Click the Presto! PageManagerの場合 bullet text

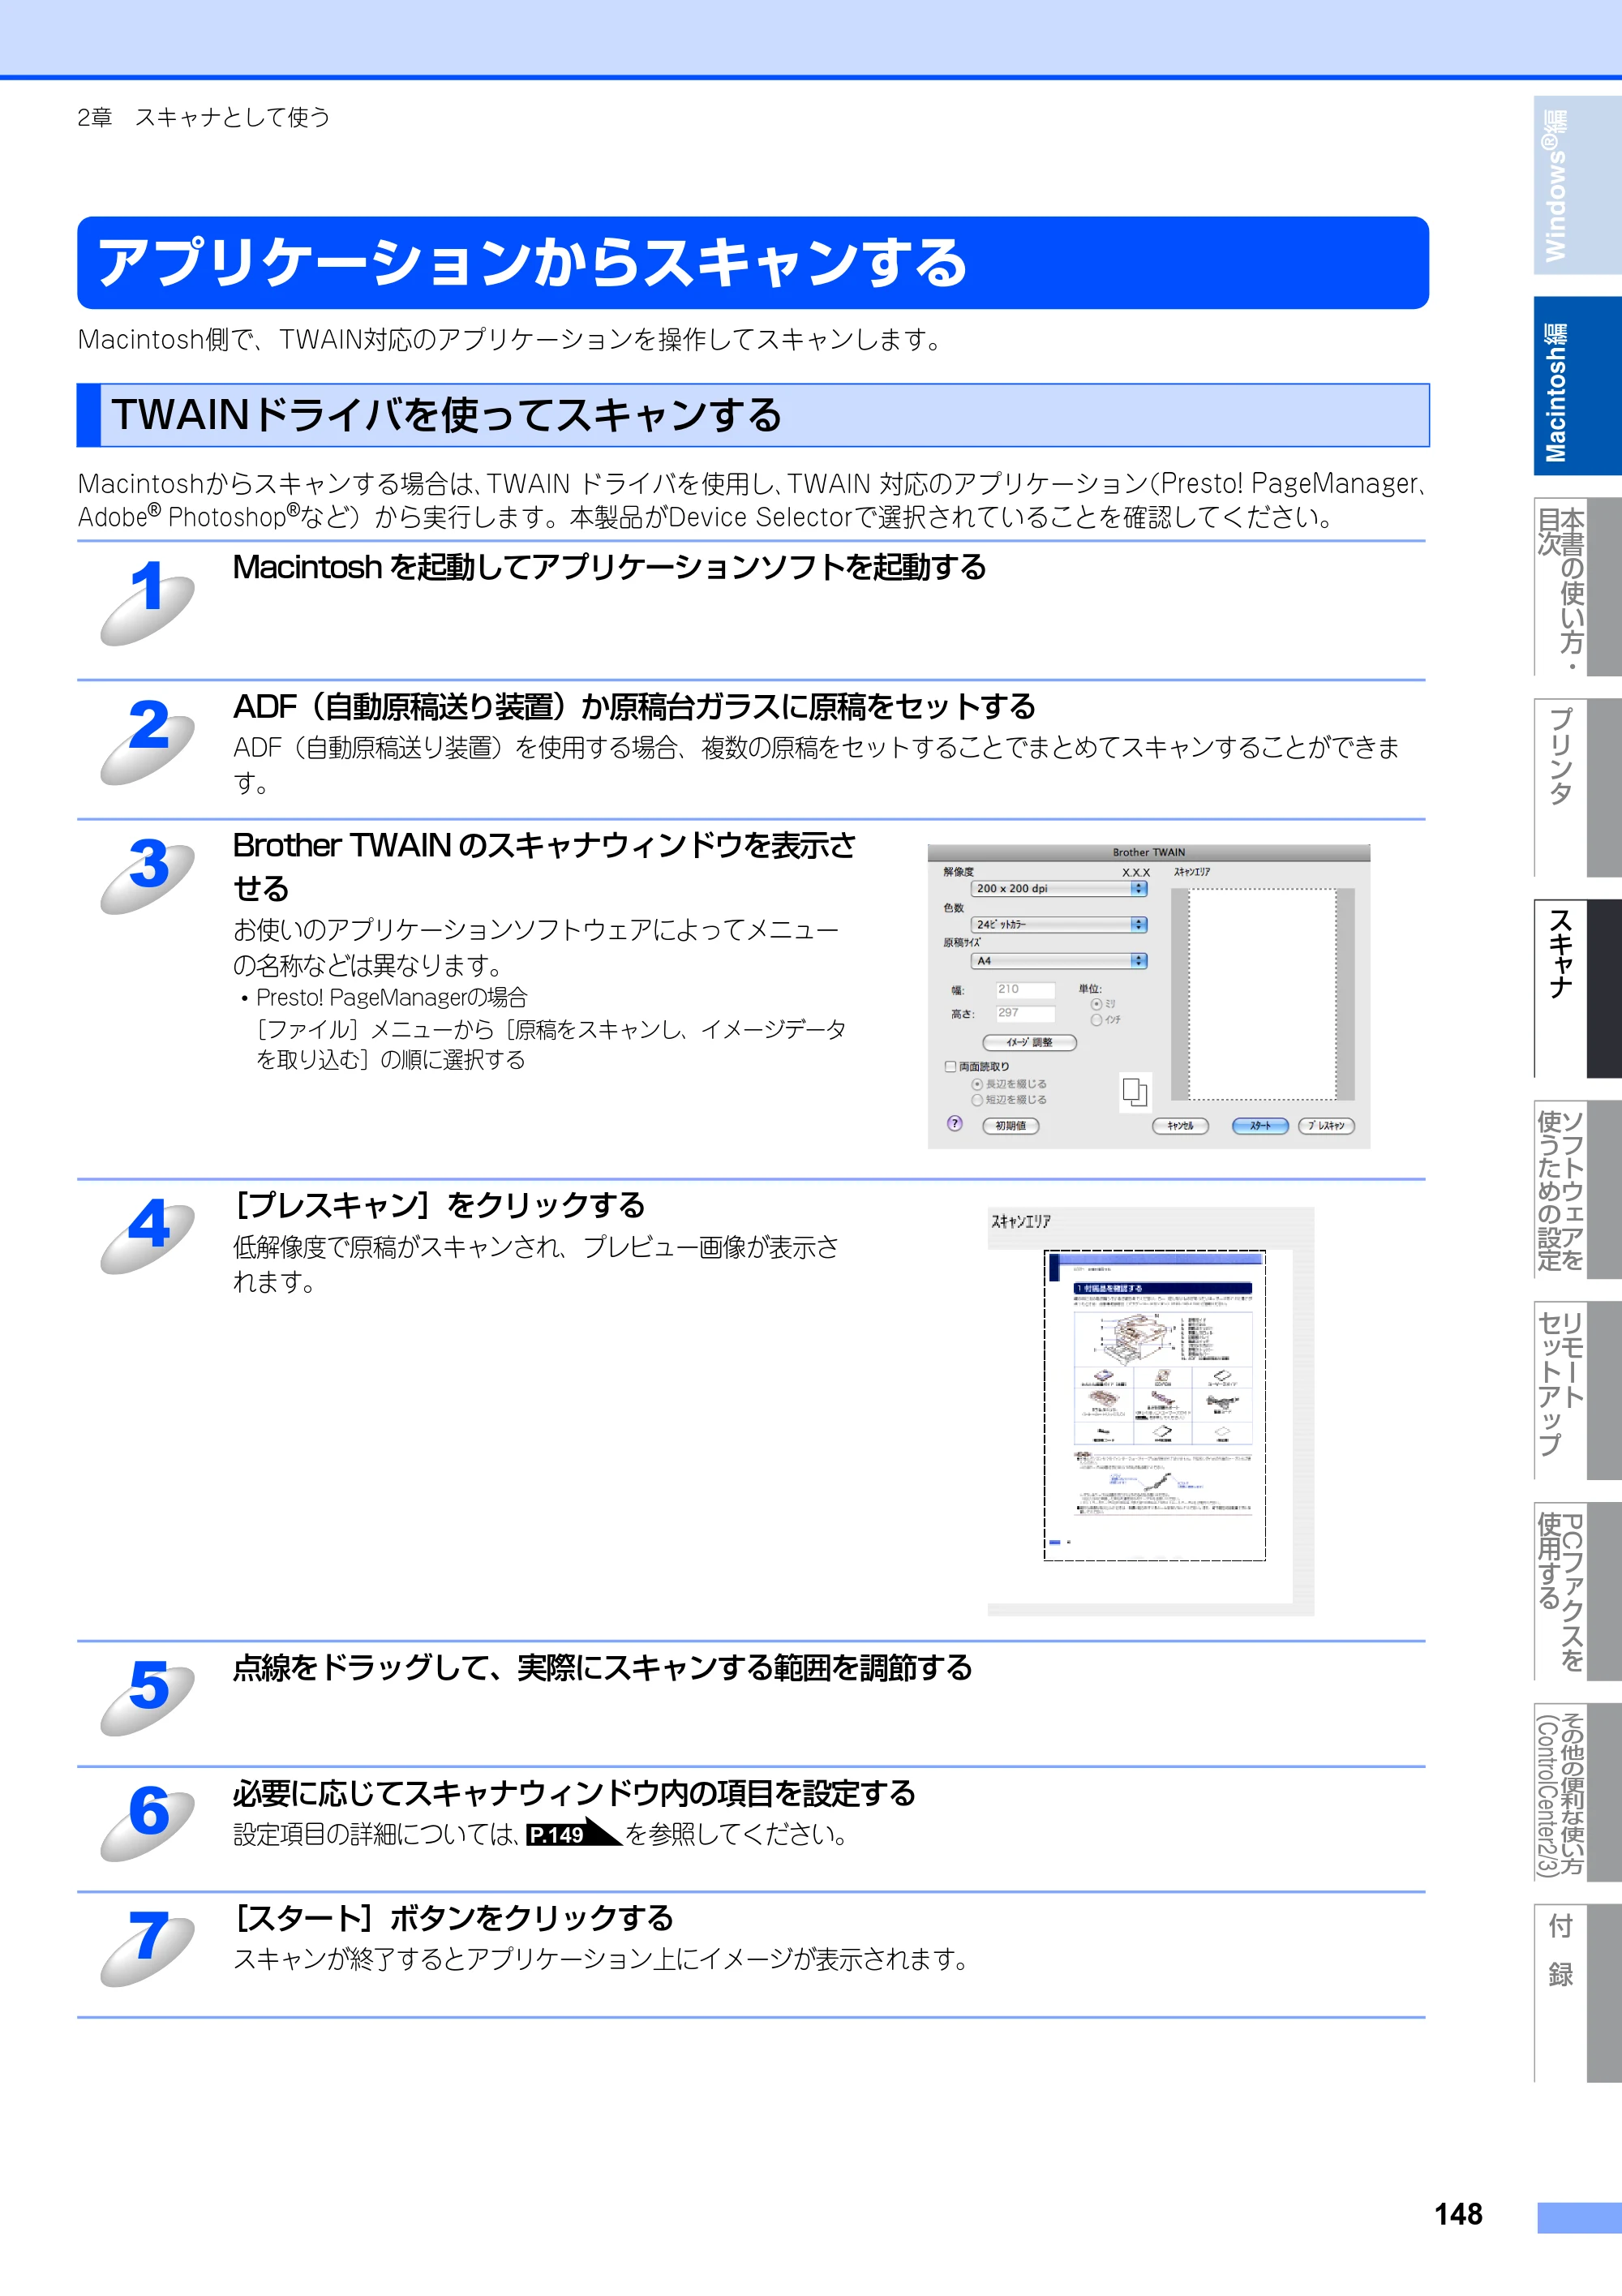391,997
